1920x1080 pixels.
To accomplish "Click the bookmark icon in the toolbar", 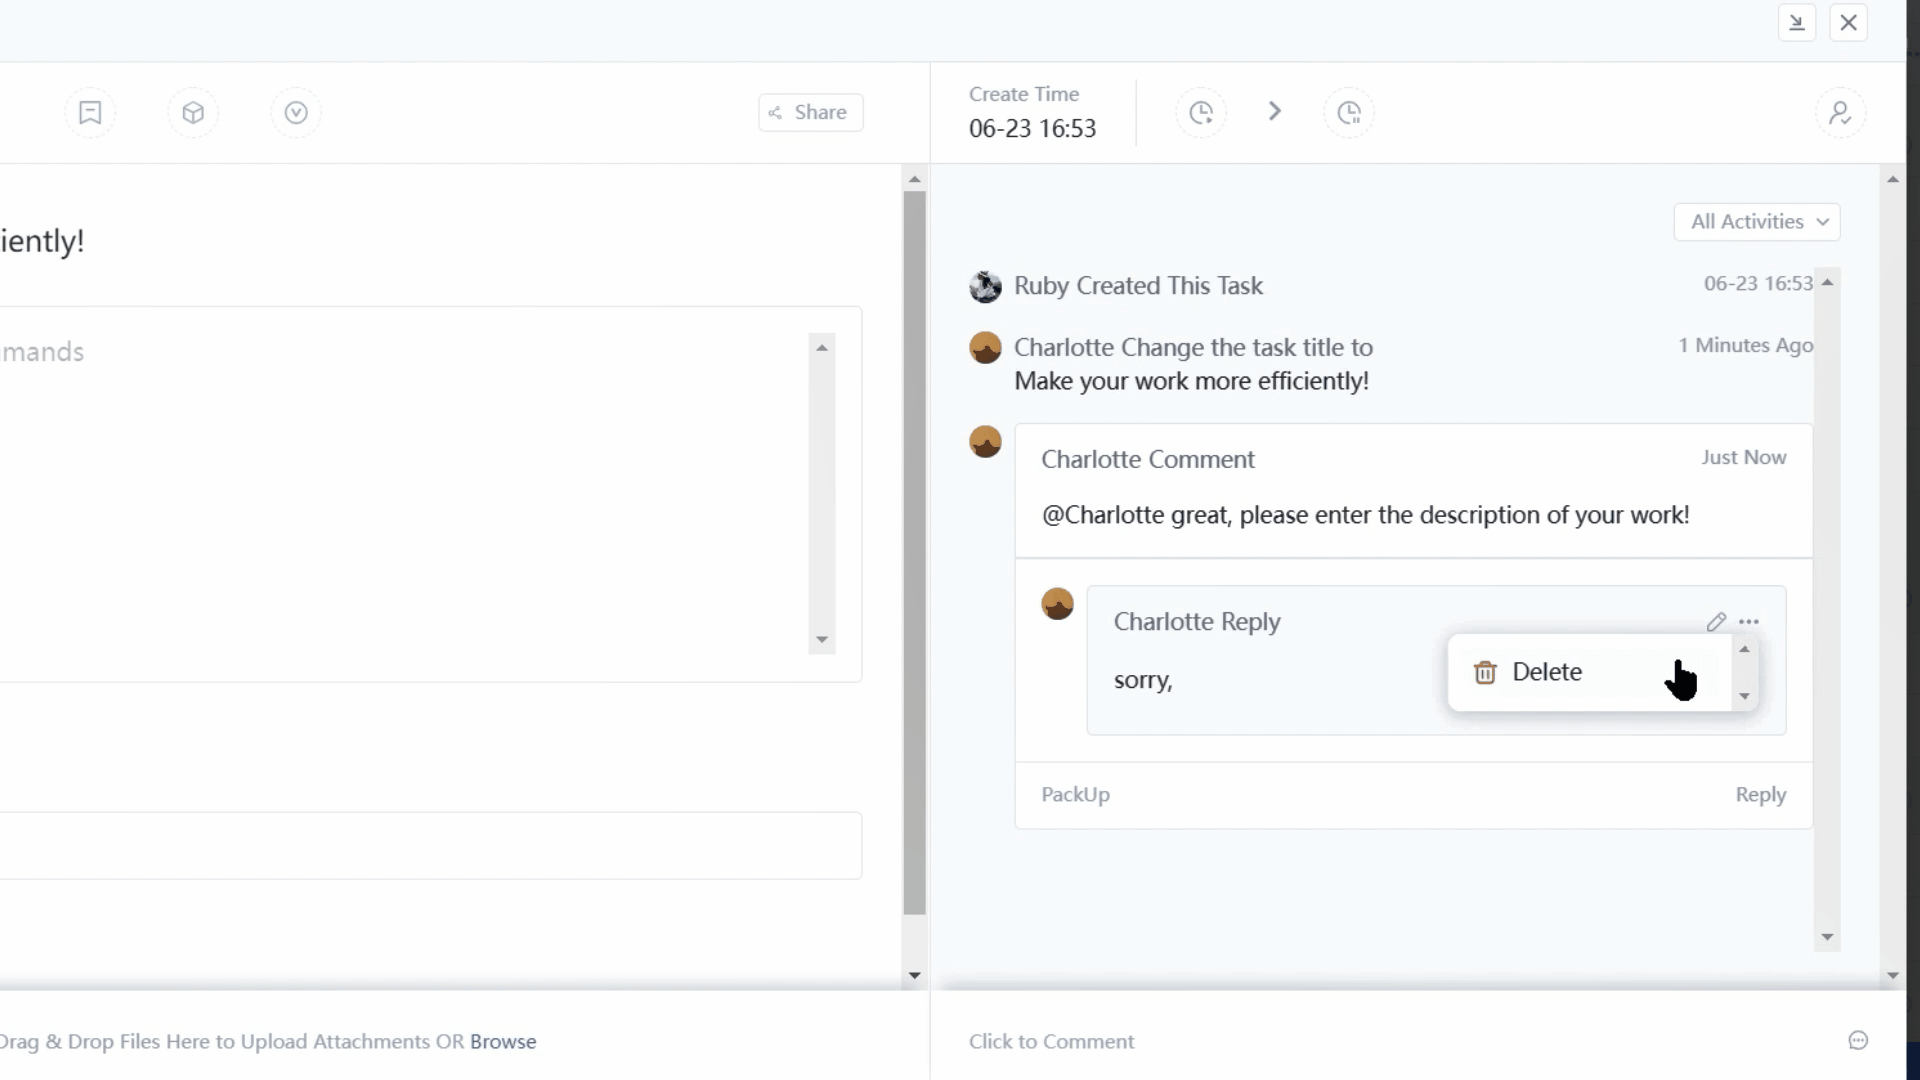I will point(90,112).
